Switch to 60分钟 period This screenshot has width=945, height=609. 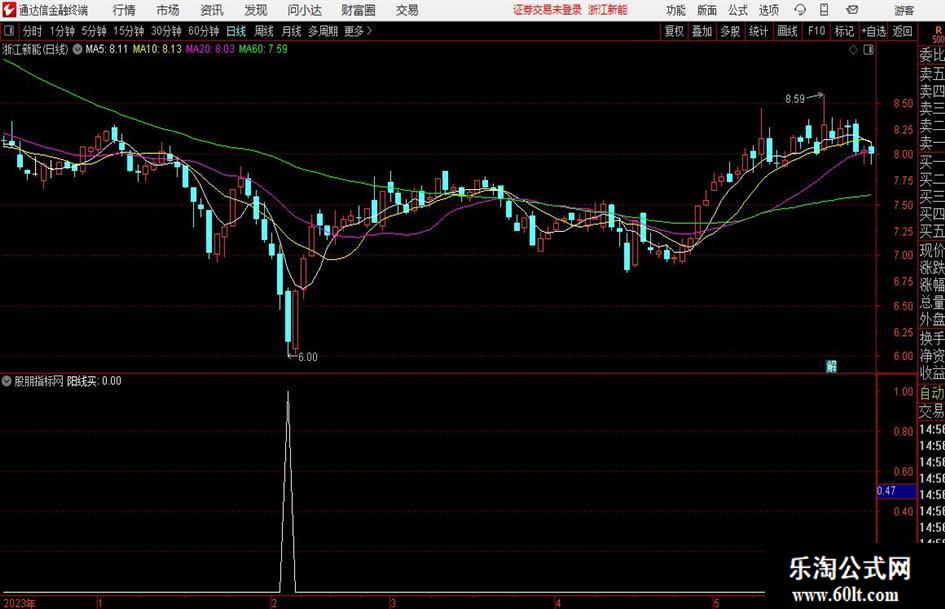click(x=203, y=31)
